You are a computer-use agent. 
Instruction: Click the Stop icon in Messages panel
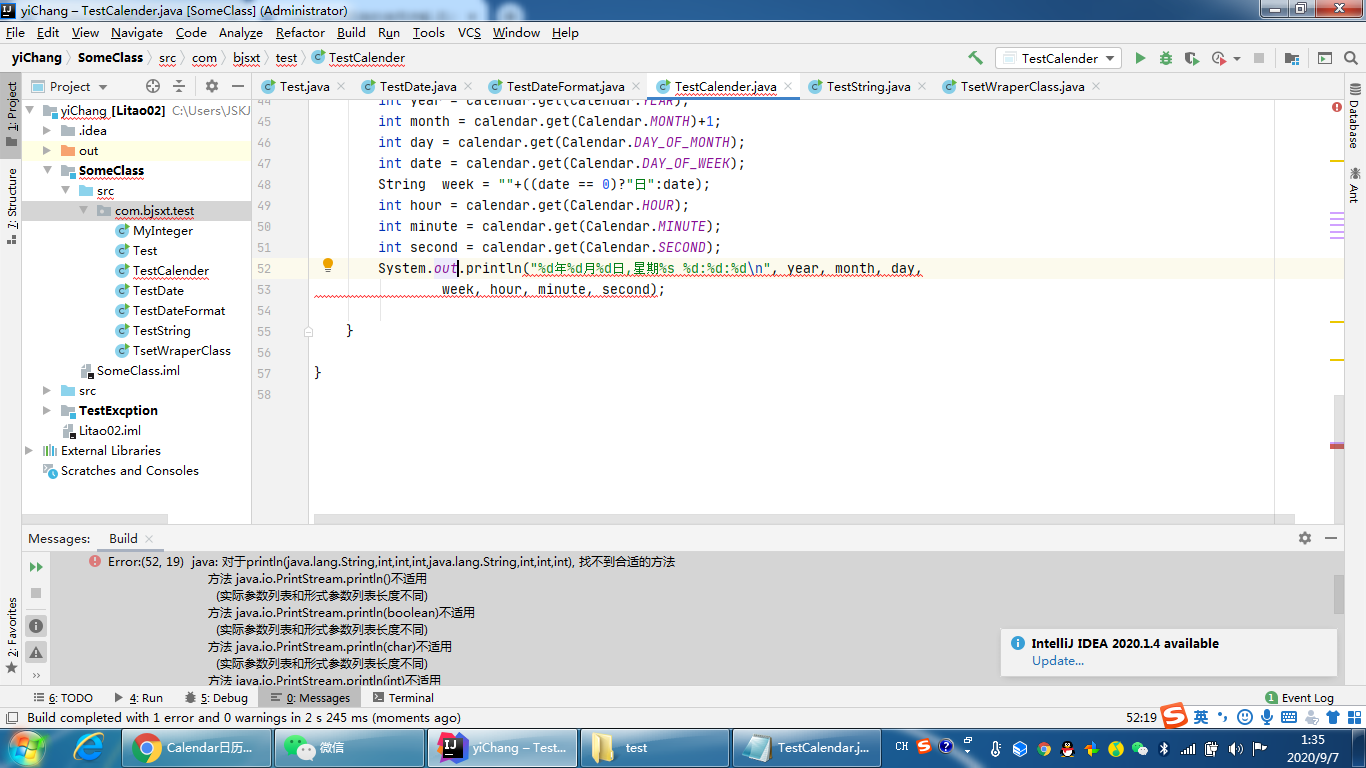36,593
